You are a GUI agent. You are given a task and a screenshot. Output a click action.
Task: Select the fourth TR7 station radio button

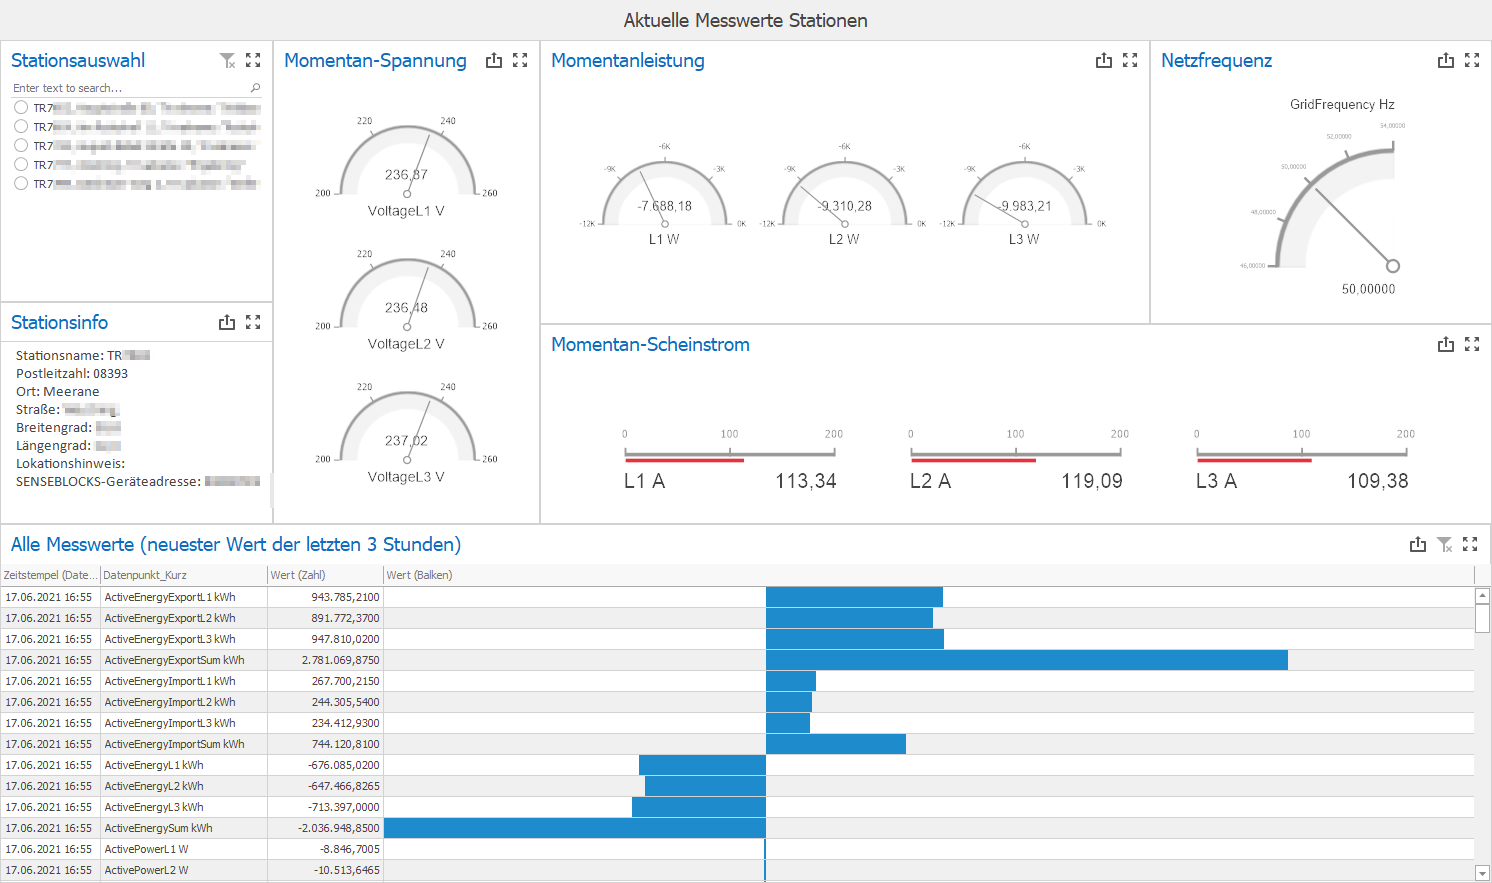[x=21, y=164]
